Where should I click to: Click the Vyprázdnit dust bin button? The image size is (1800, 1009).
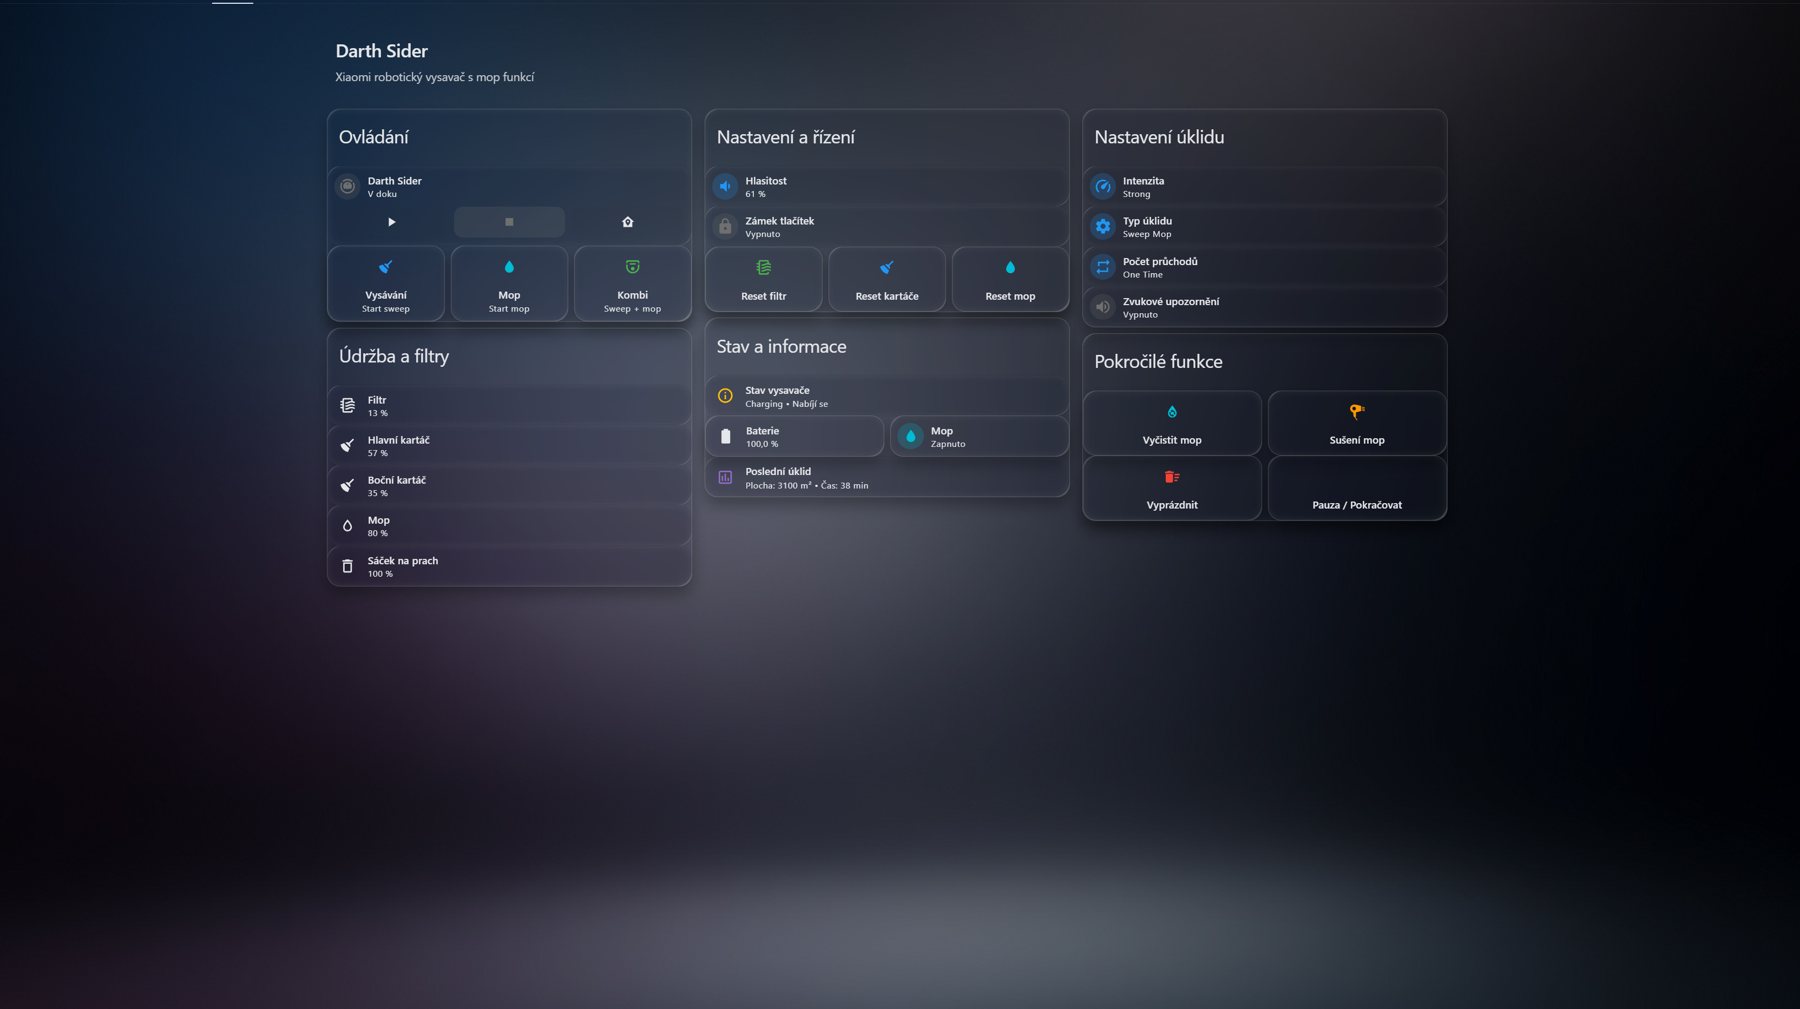point(1172,489)
